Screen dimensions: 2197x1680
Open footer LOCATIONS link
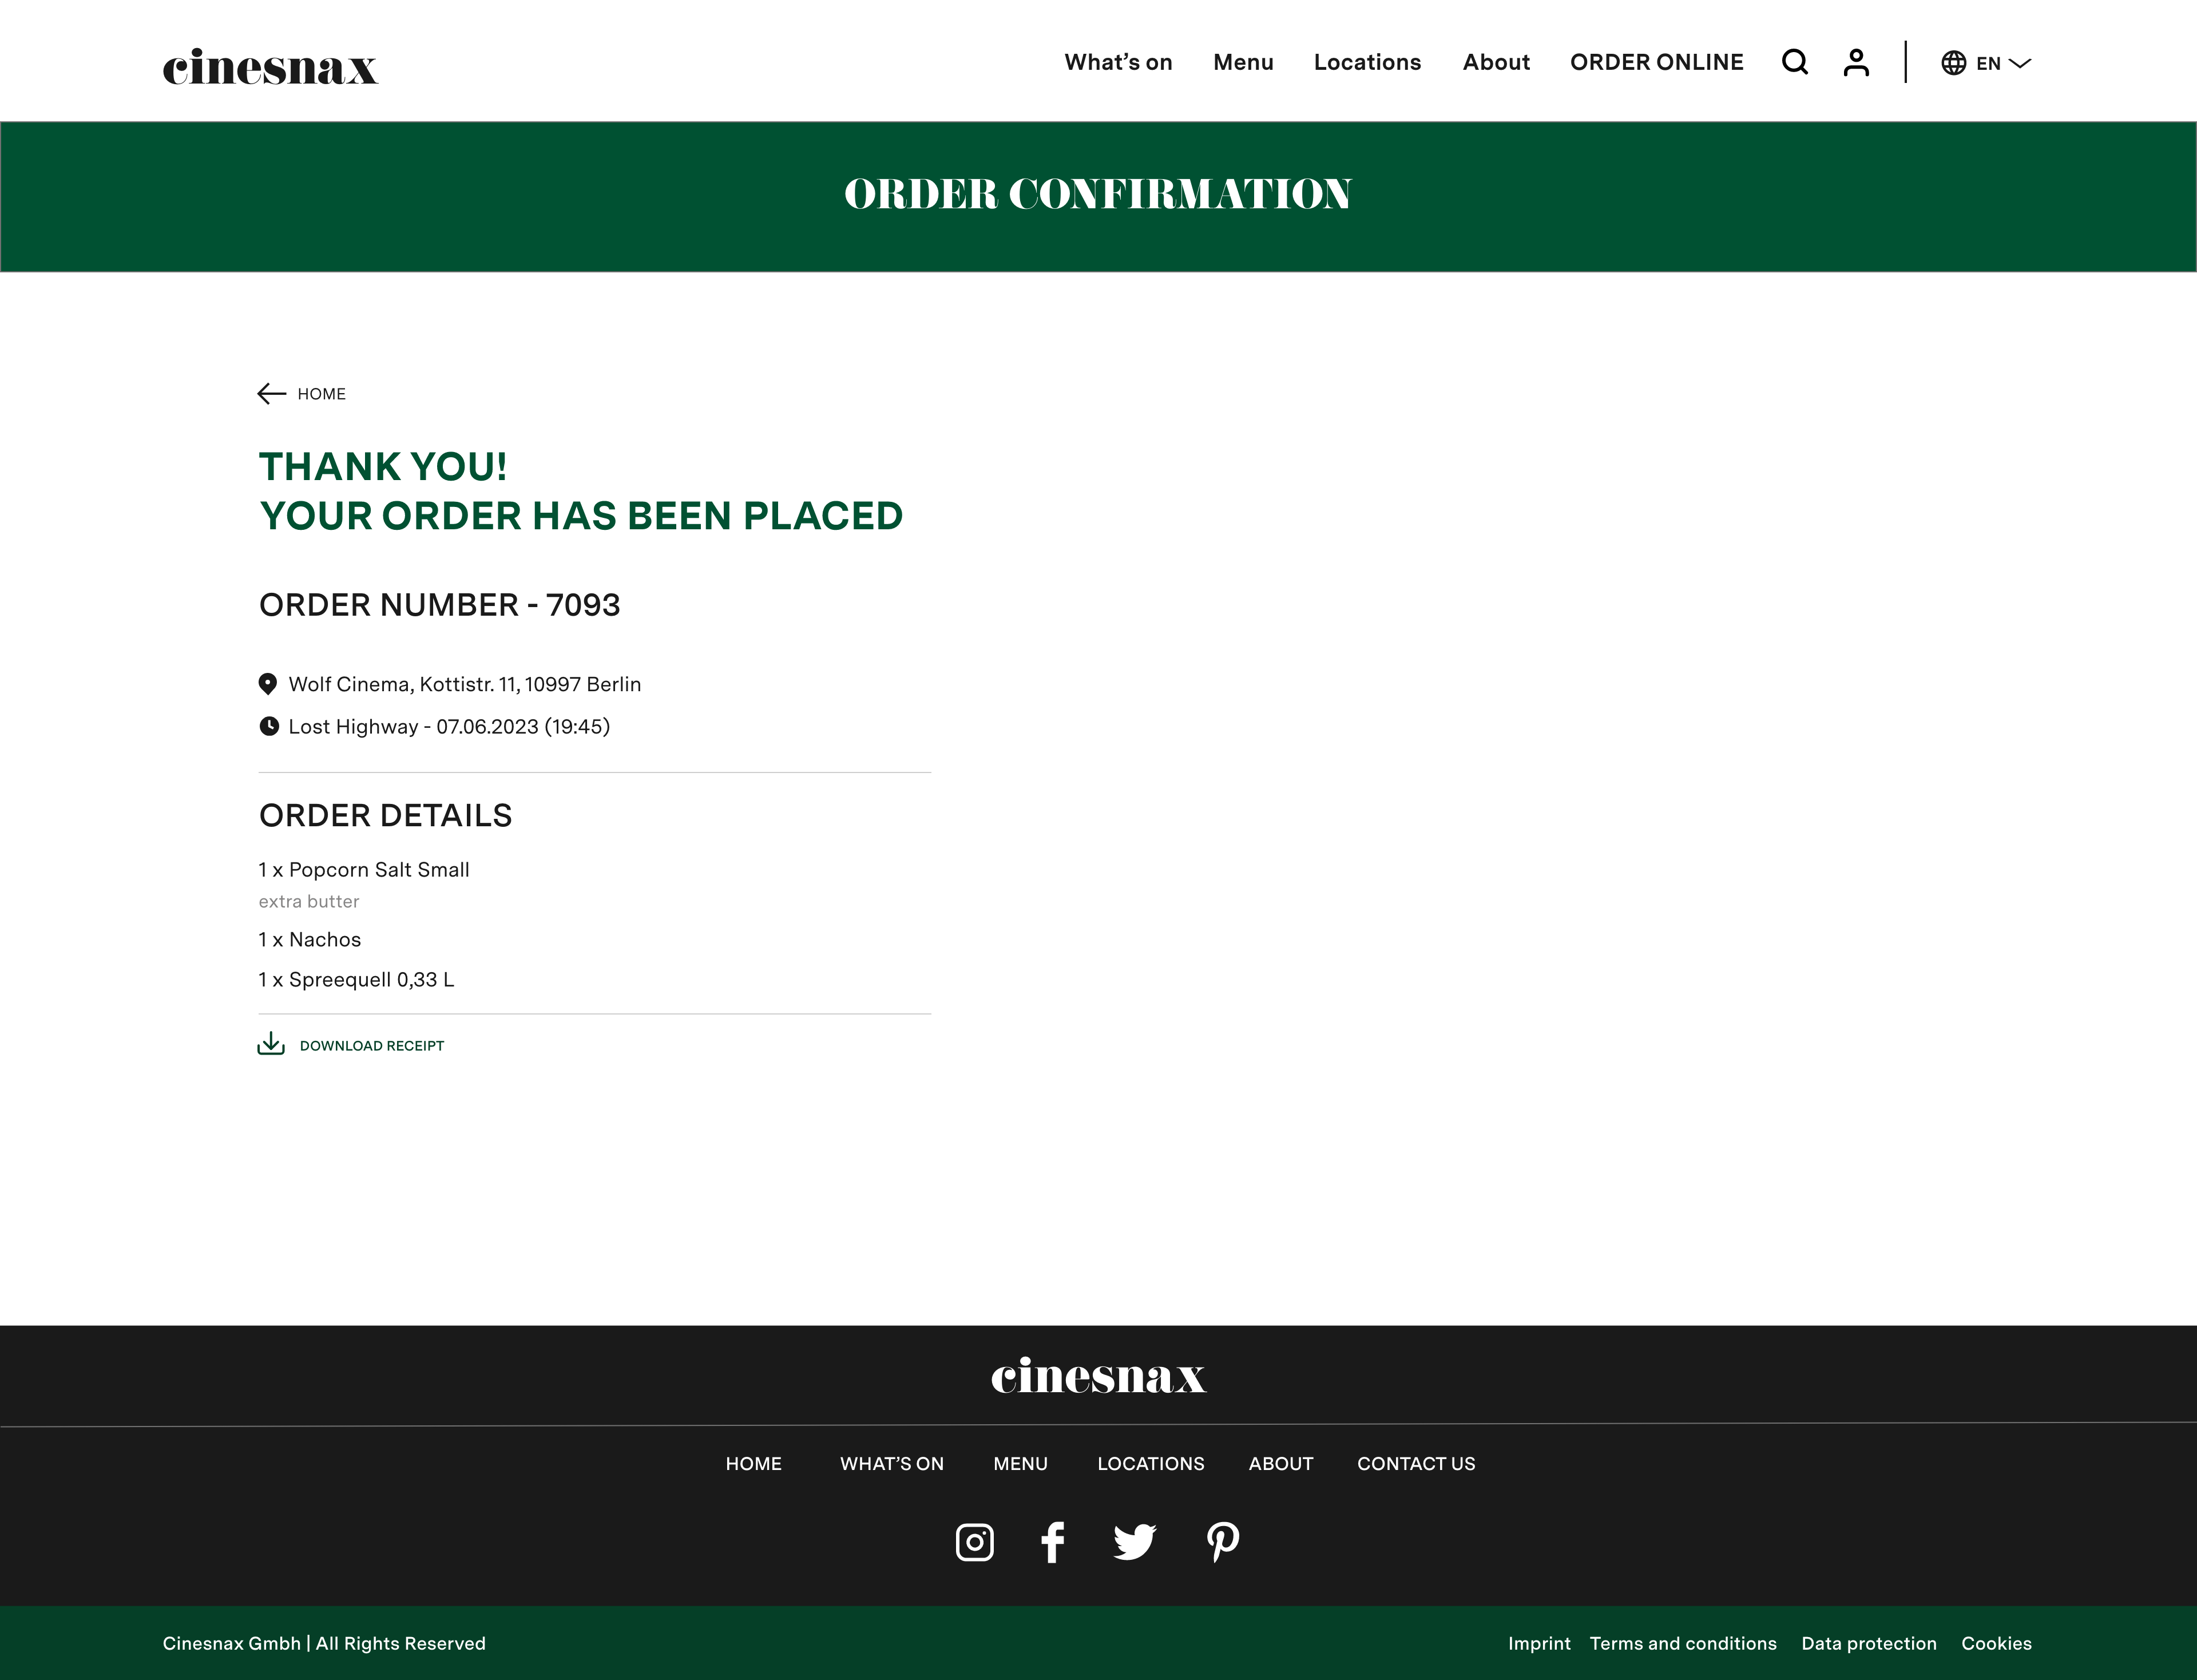click(1150, 1464)
